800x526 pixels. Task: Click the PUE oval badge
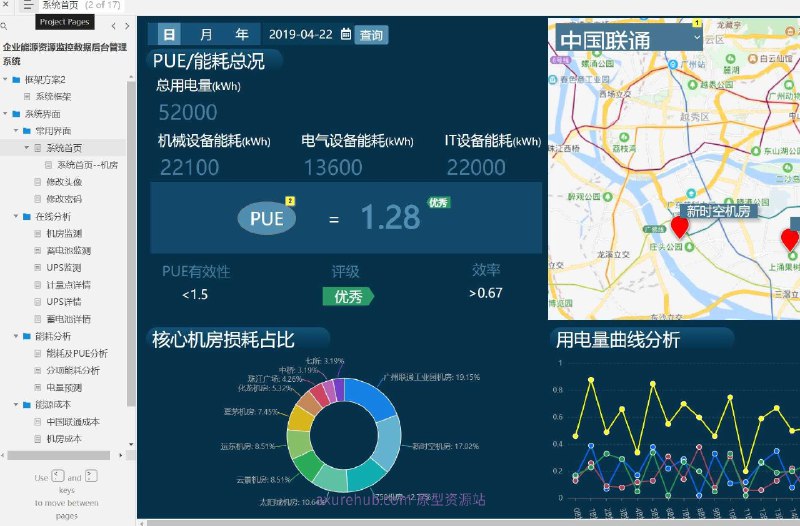[266, 218]
